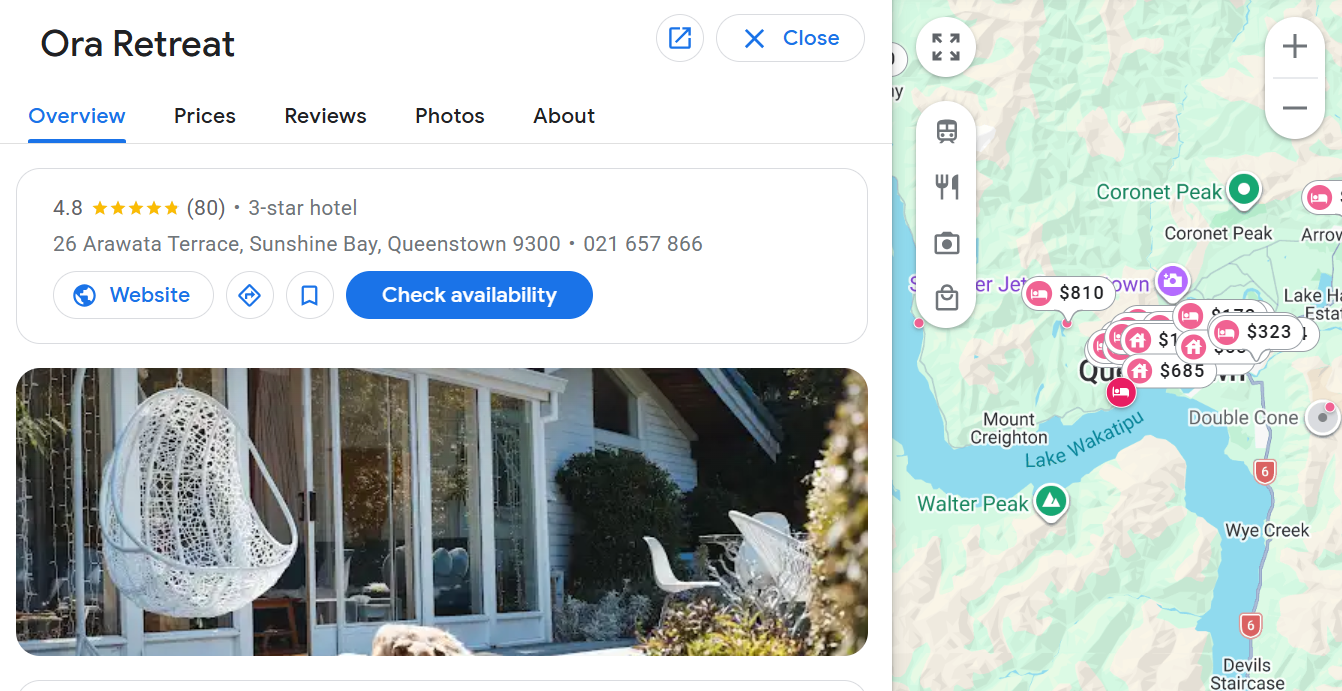Open the hotel exterior photo
This screenshot has height=691, width=1342.
click(442, 512)
